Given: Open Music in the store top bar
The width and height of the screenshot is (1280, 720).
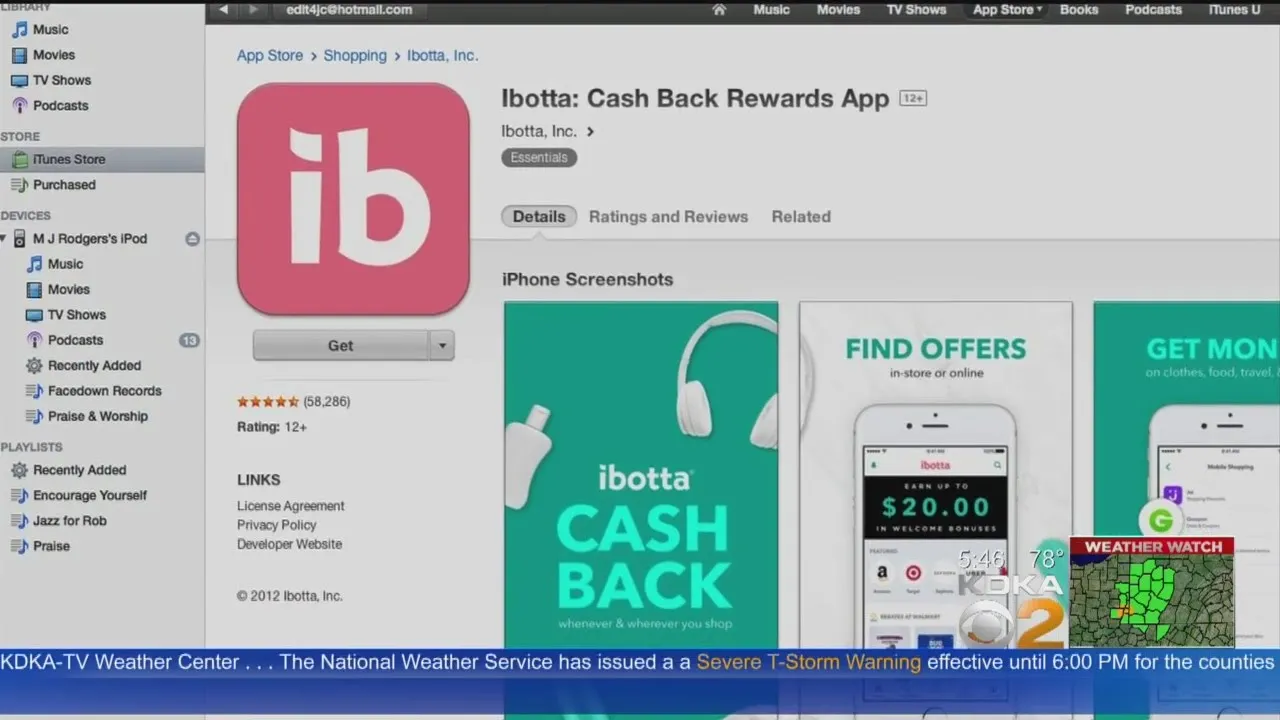Looking at the screenshot, I should click(771, 10).
